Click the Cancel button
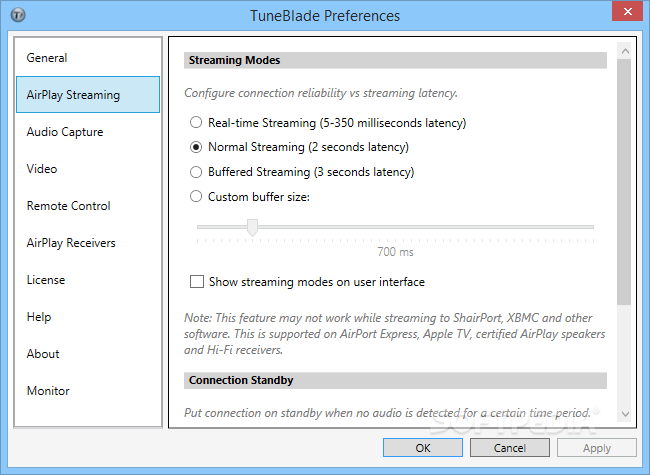650x475 pixels. [x=509, y=448]
